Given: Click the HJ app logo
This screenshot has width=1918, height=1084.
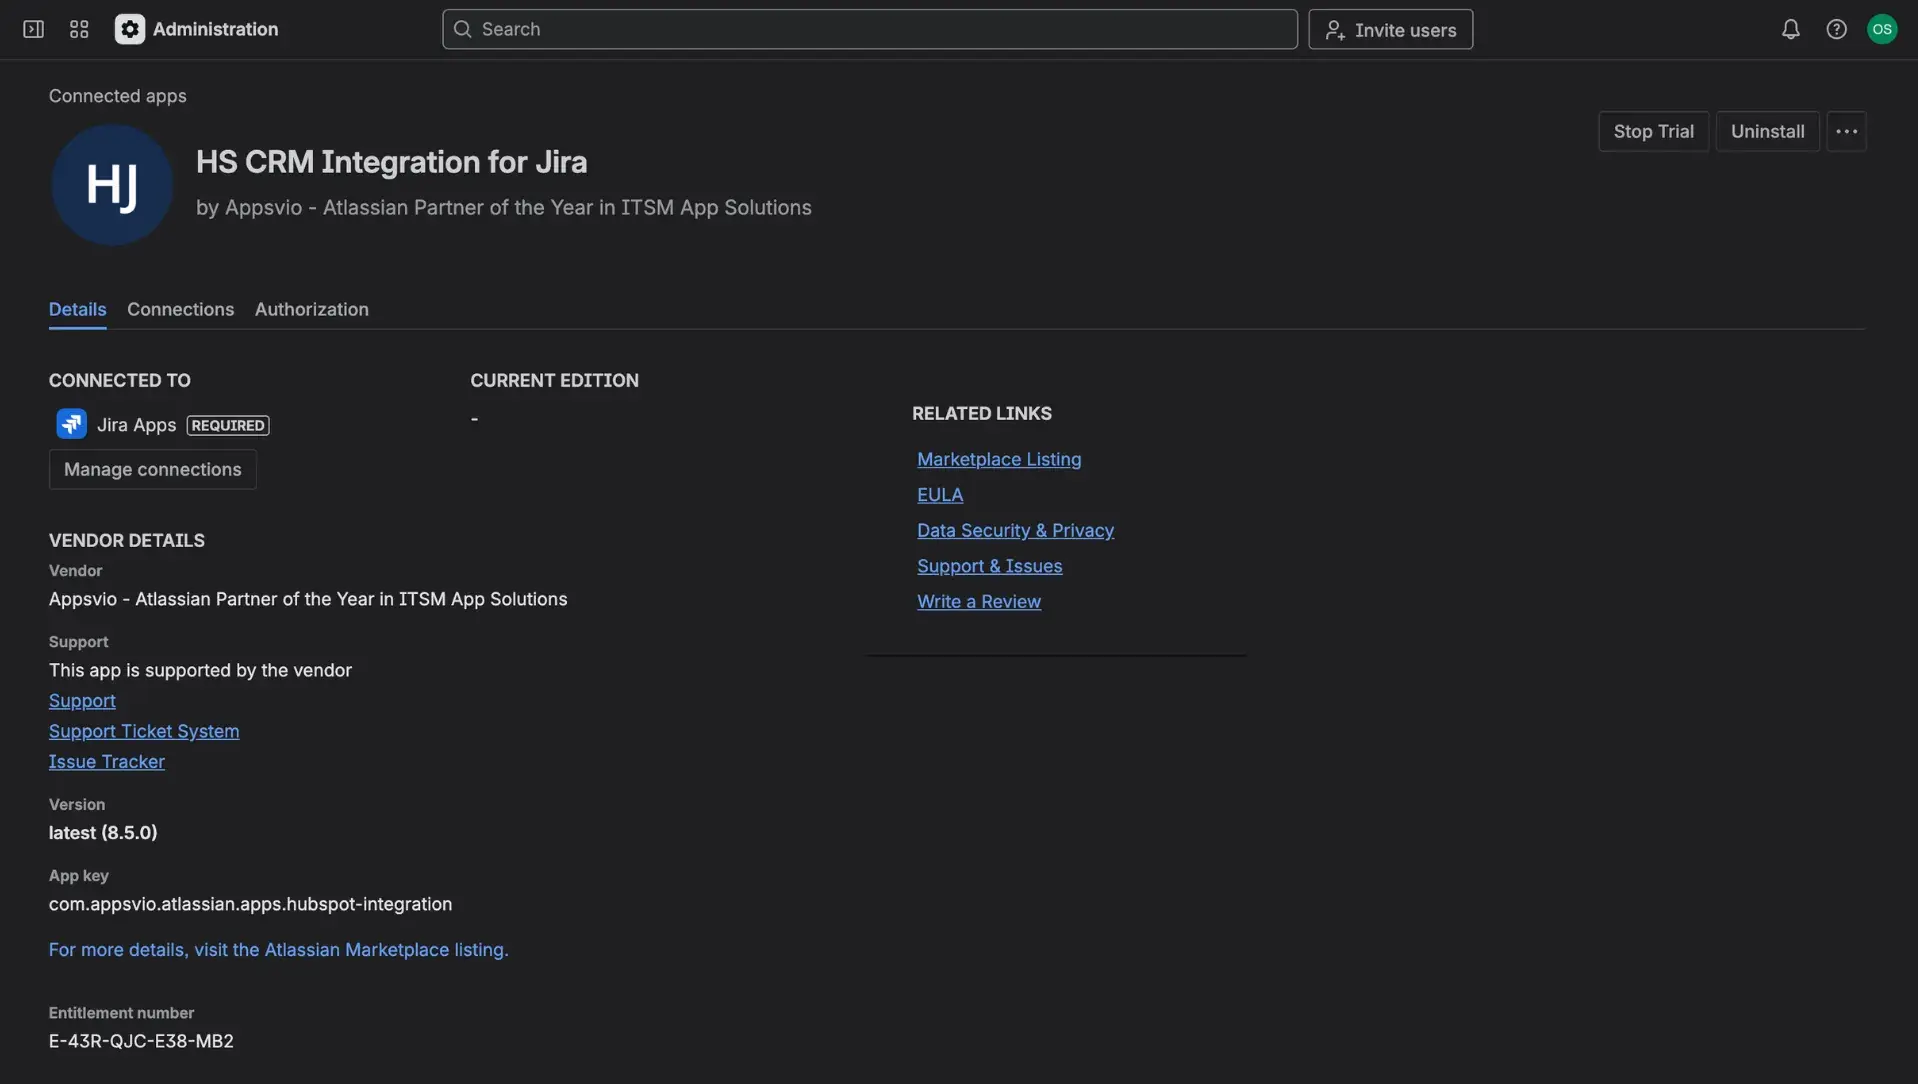Looking at the screenshot, I should (111, 184).
